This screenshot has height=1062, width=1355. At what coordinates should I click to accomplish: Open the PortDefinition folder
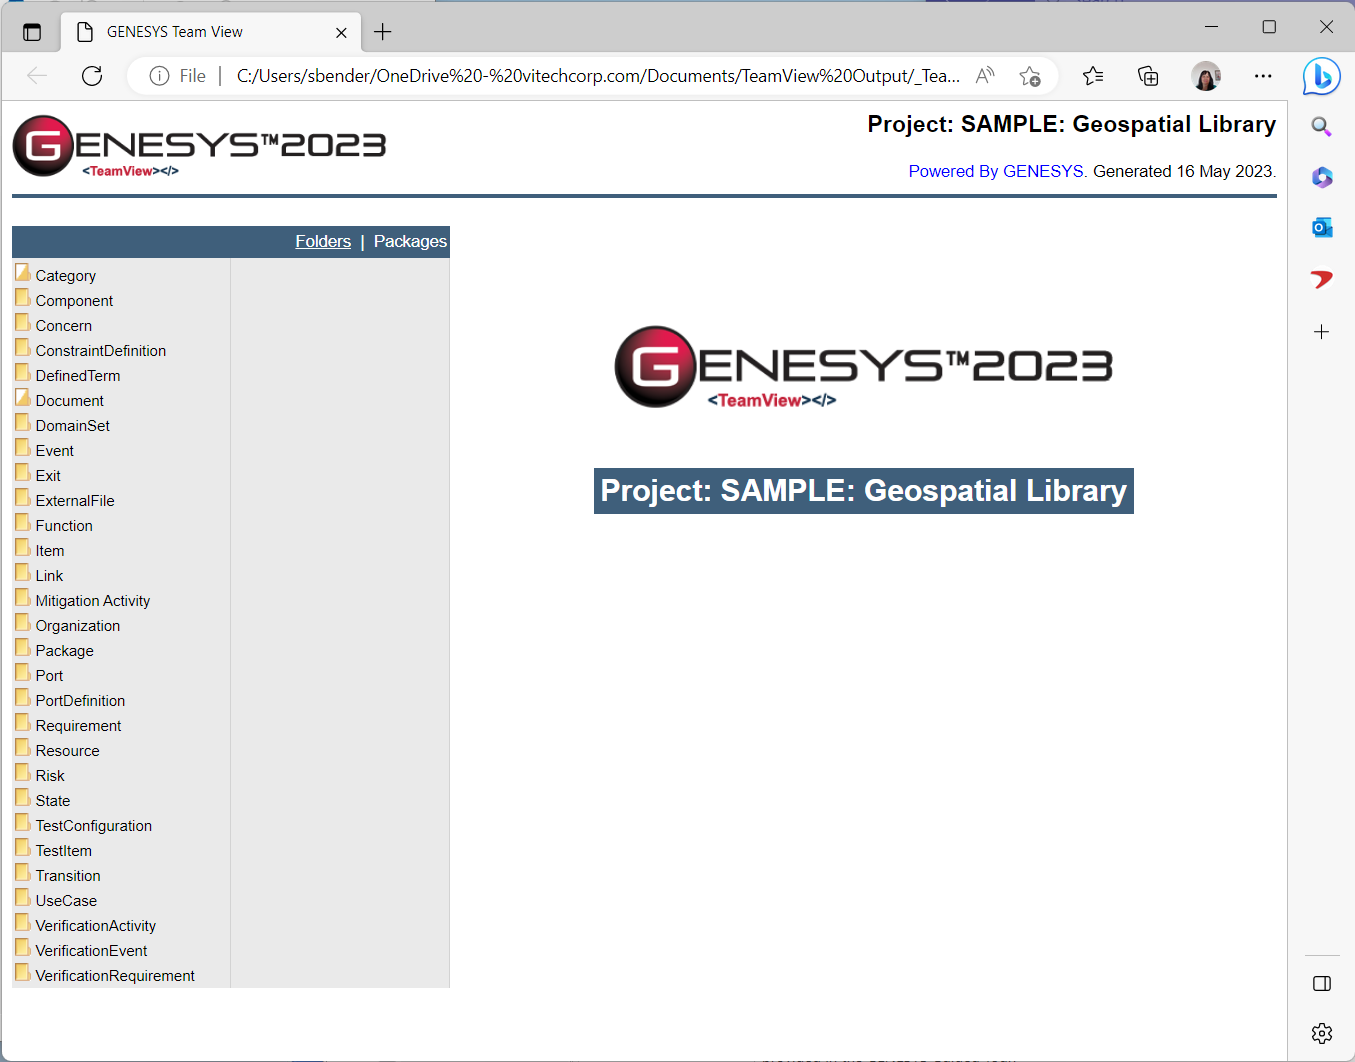70,700
